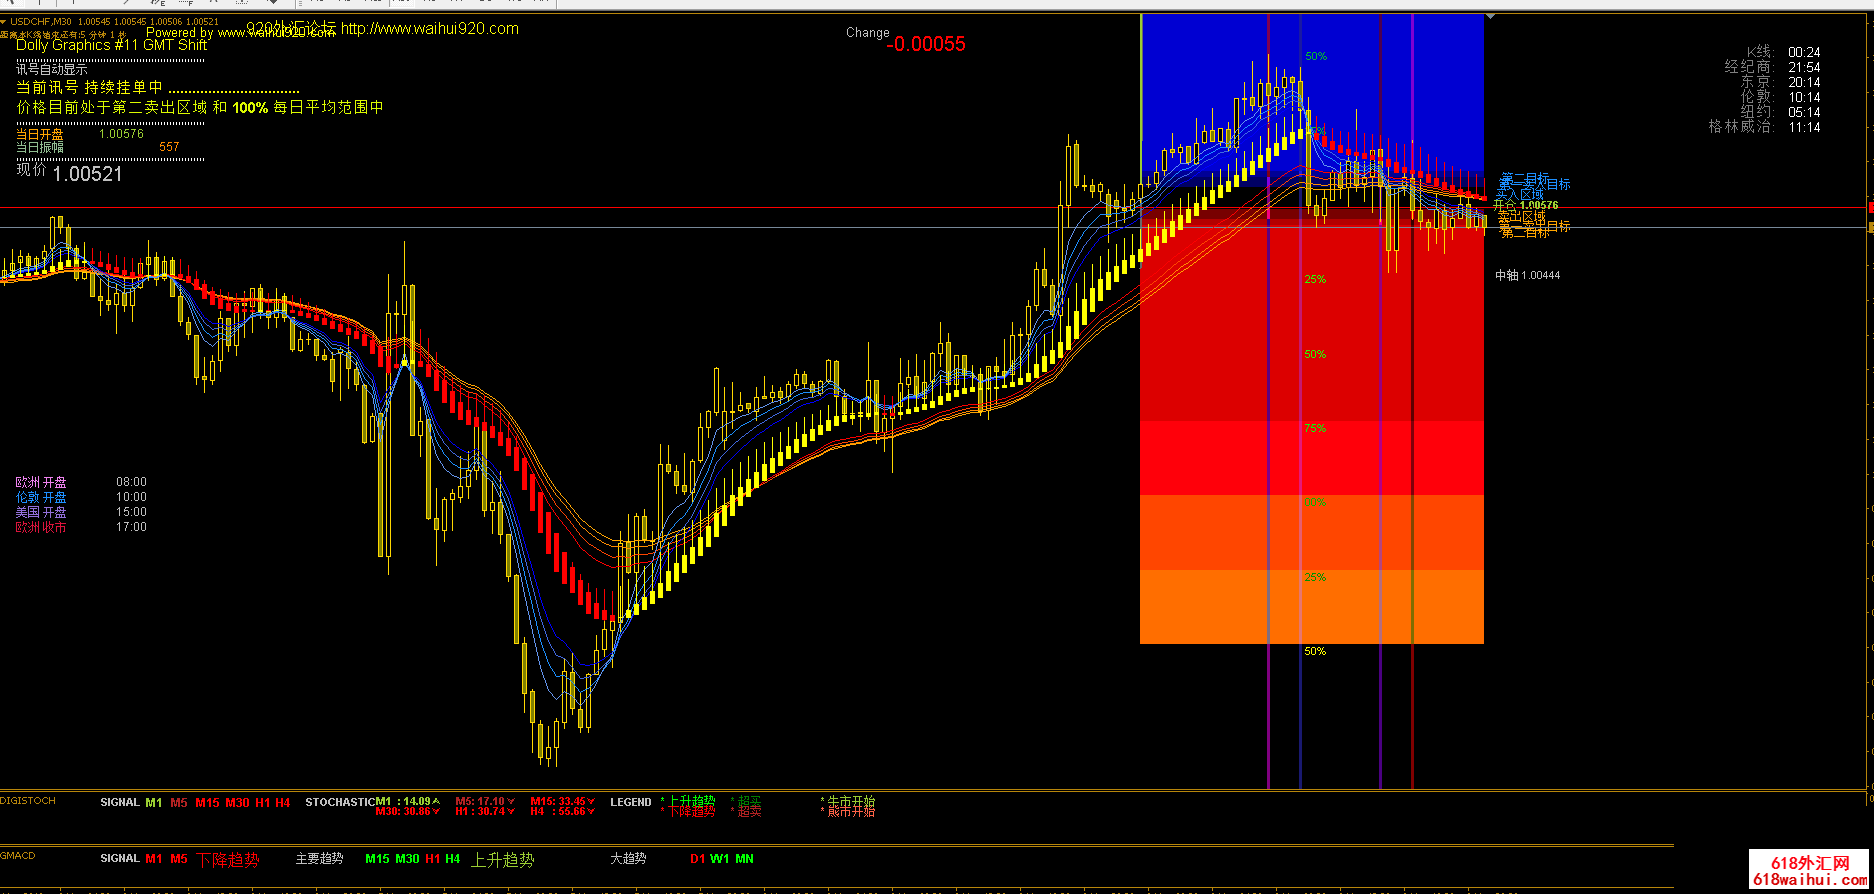This screenshot has width=1874, height=894.
Task: Open the waihui920.com forum URL
Action: tap(429, 29)
